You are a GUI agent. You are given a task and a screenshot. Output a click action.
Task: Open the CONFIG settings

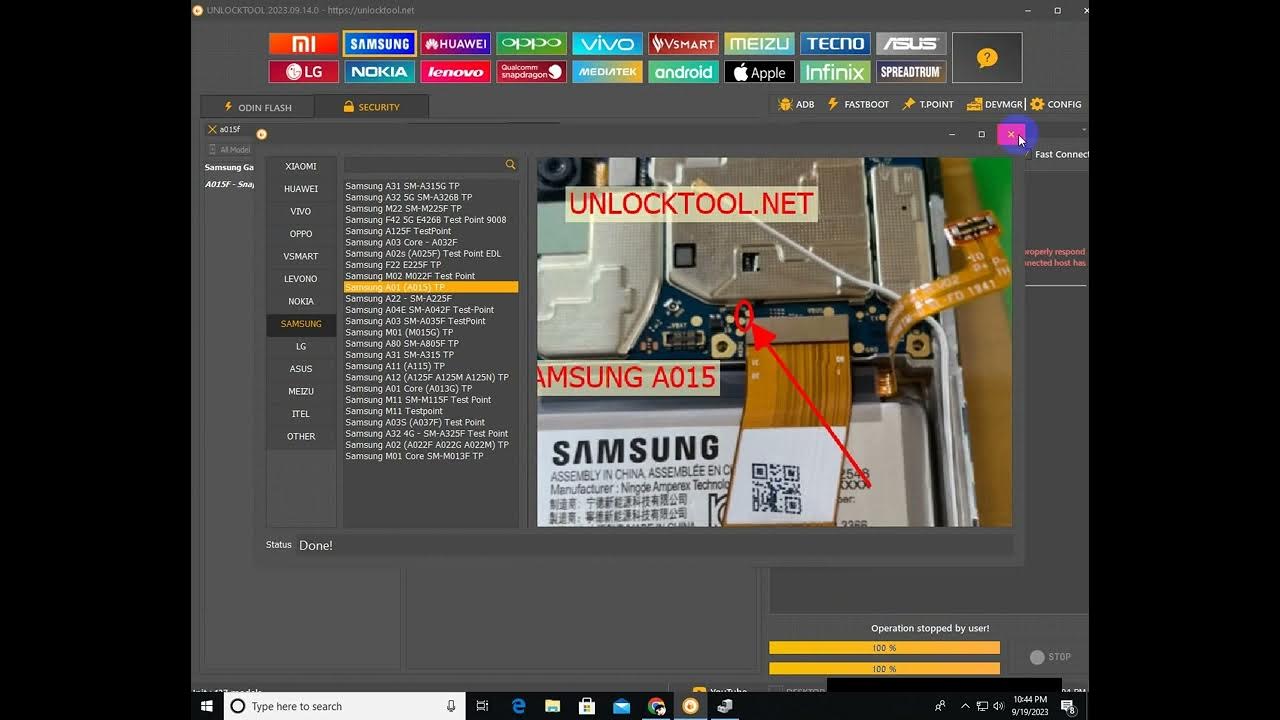pyautogui.click(x=1056, y=104)
